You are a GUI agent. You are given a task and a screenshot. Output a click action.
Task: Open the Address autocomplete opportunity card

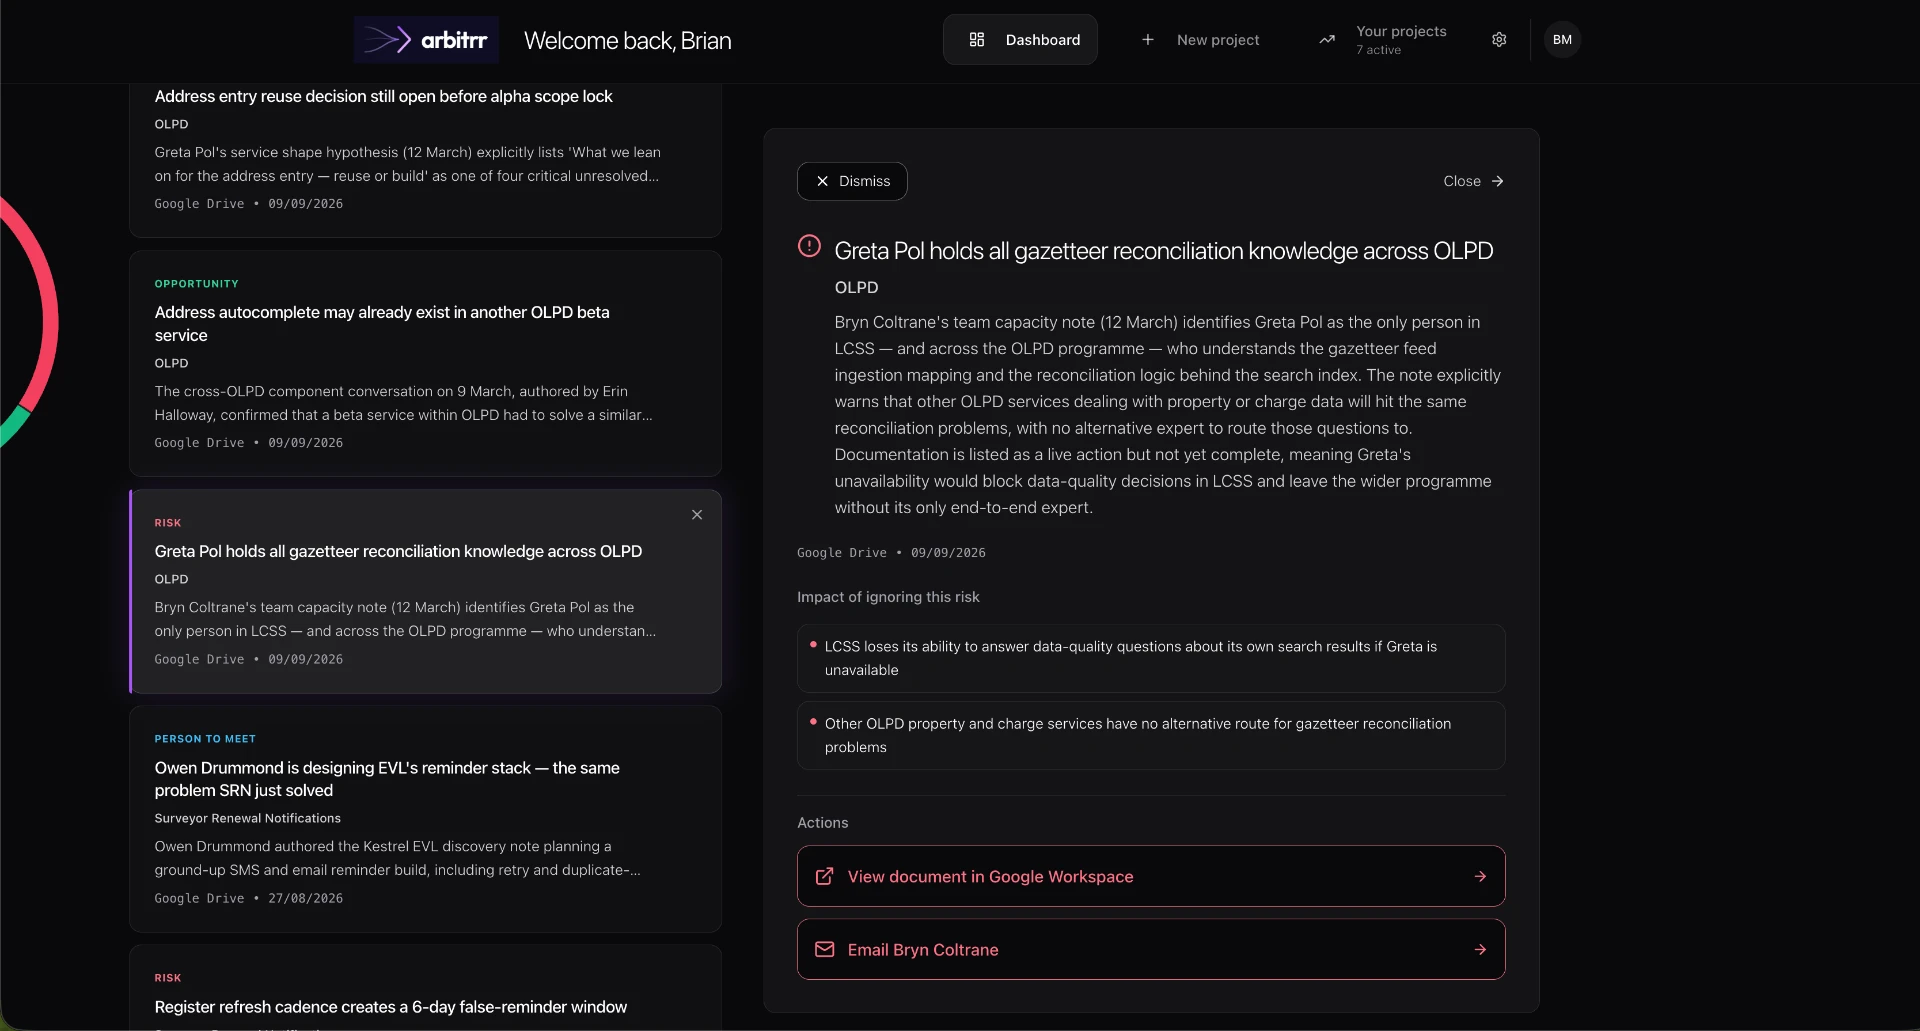point(425,364)
